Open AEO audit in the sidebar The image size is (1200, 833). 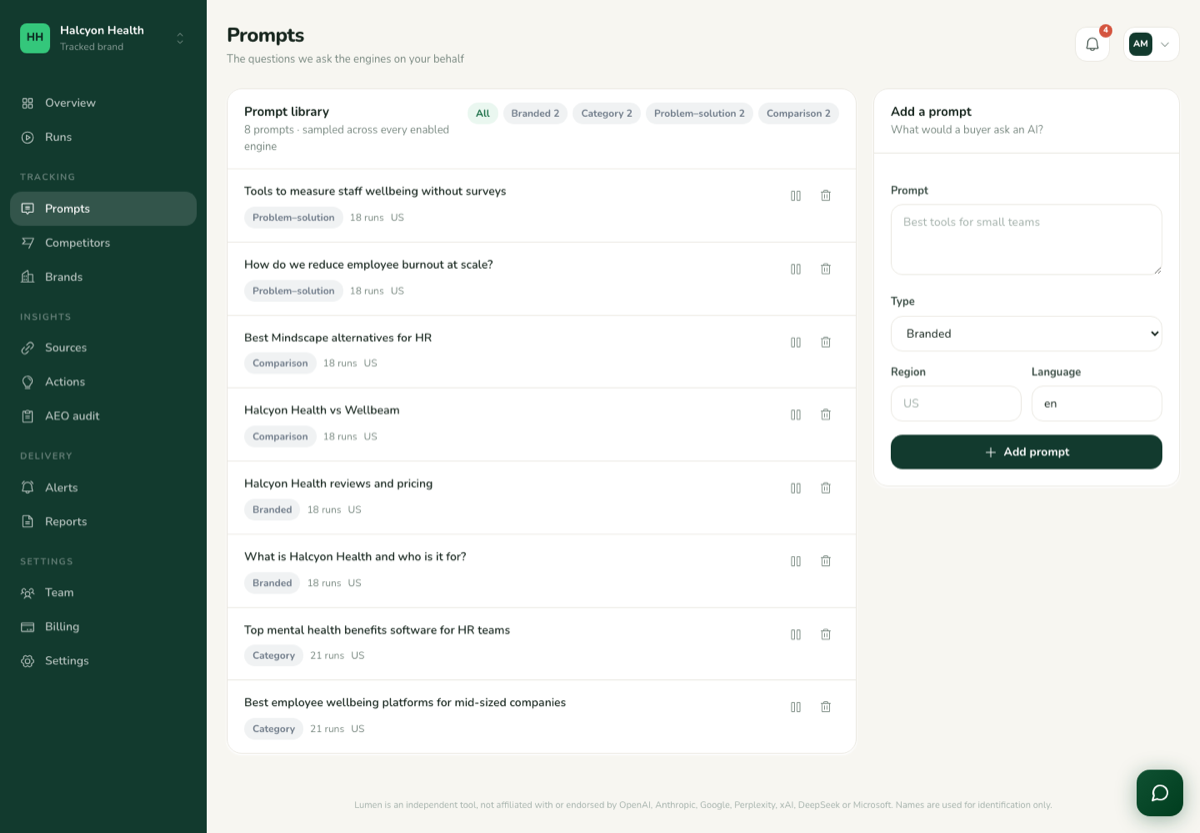103,416
